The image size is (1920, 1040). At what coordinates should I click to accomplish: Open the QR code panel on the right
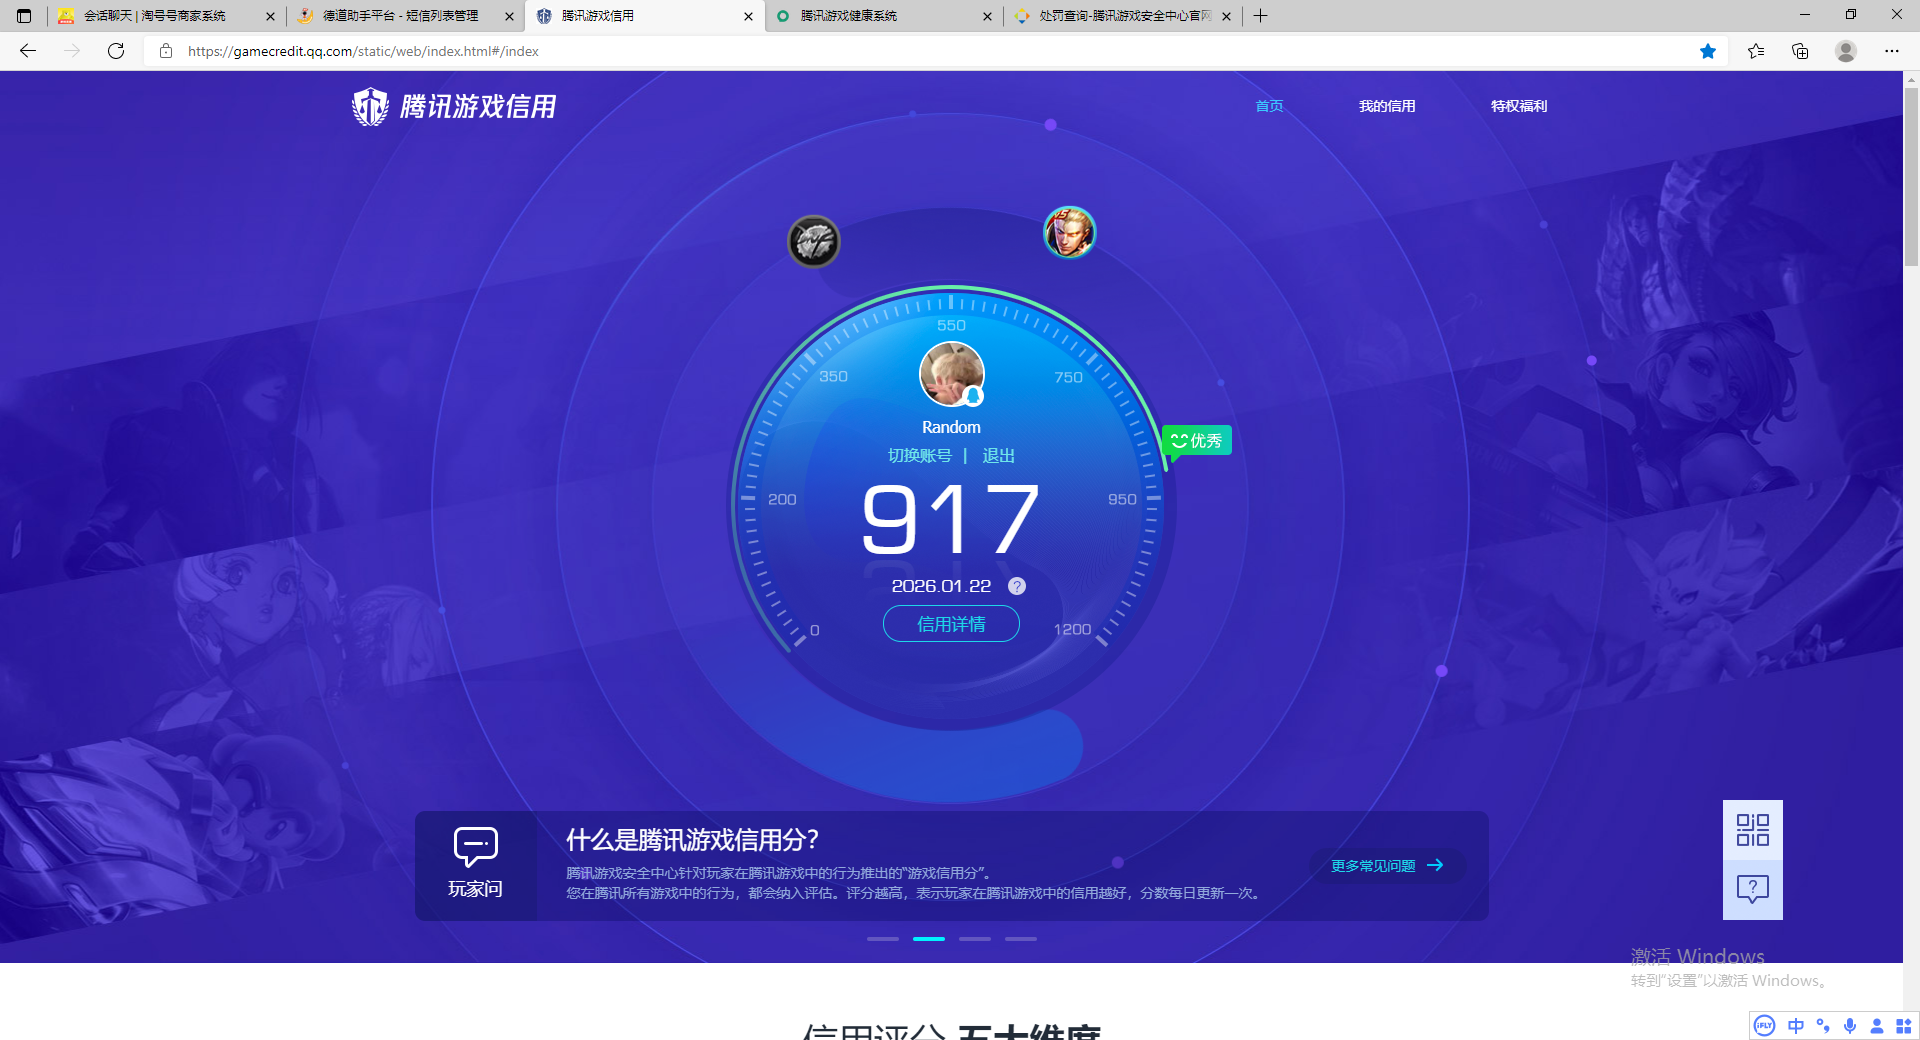(x=1751, y=829)
